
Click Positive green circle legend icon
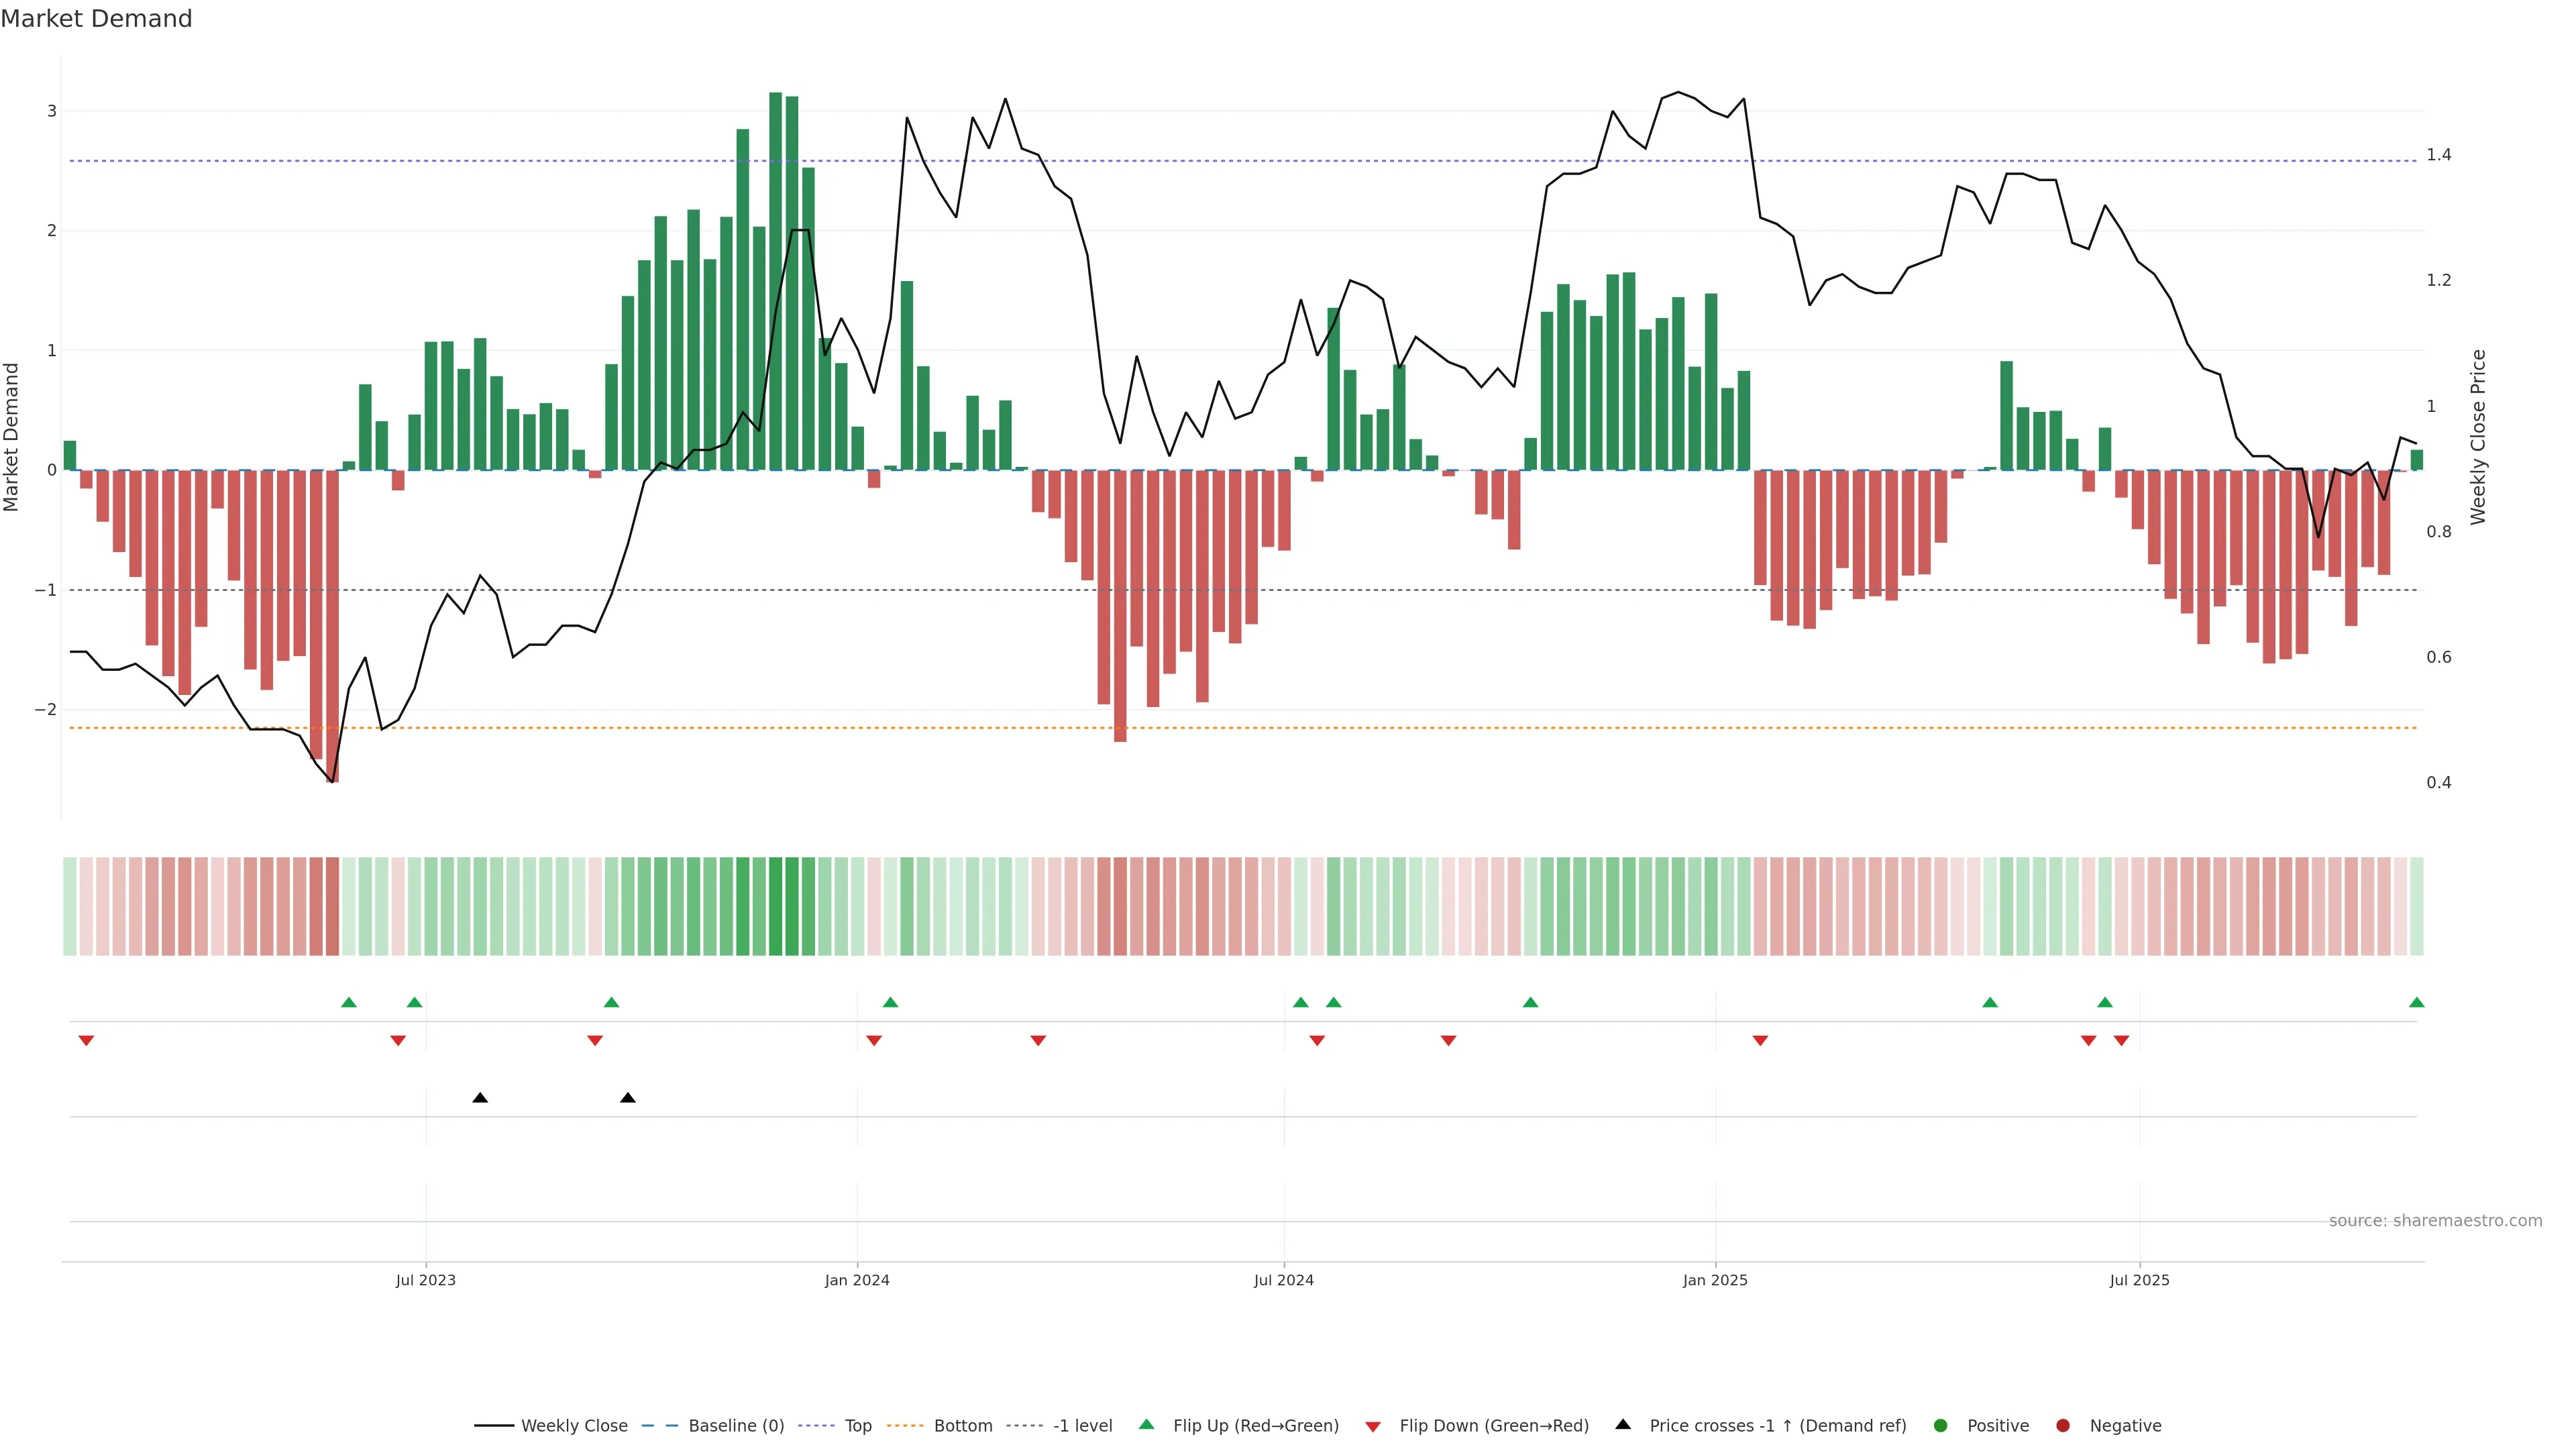(1940, 1425)
